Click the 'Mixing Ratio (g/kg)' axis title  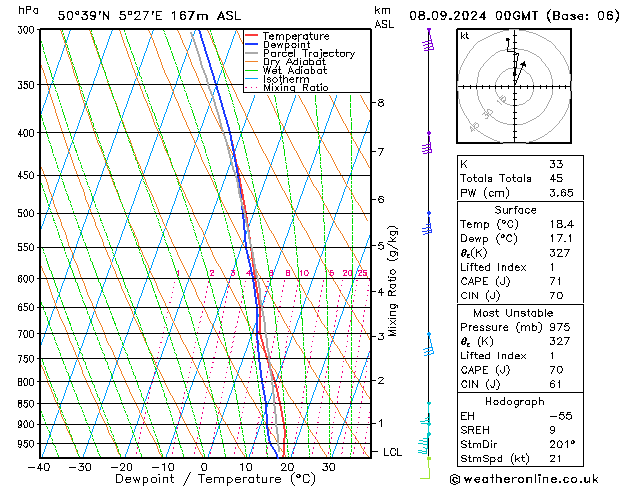point(393,281)
